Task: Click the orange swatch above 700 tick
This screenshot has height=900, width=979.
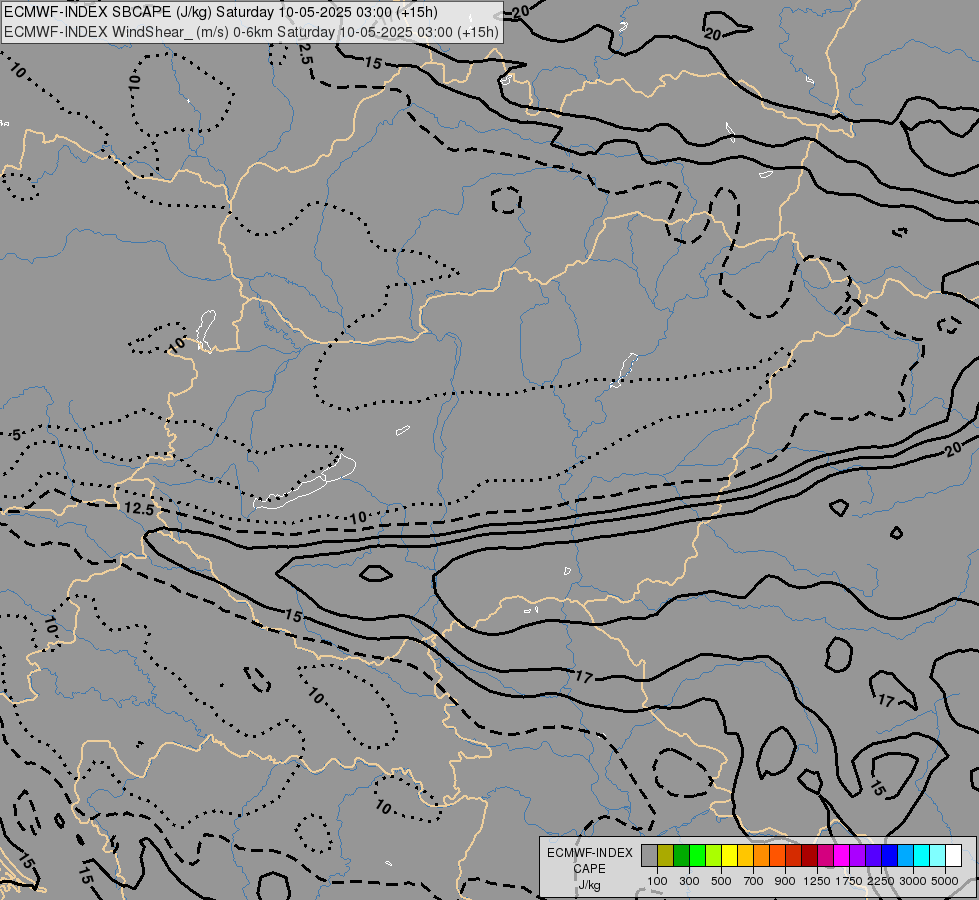Action: 762,856
